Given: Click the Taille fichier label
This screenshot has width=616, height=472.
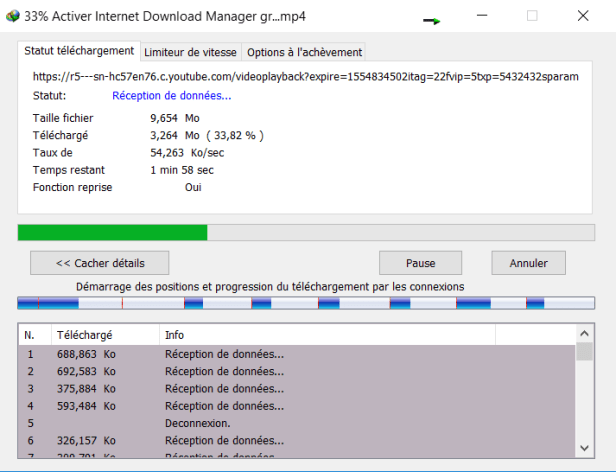Looking at the screenshot, I should click(63, 118).
